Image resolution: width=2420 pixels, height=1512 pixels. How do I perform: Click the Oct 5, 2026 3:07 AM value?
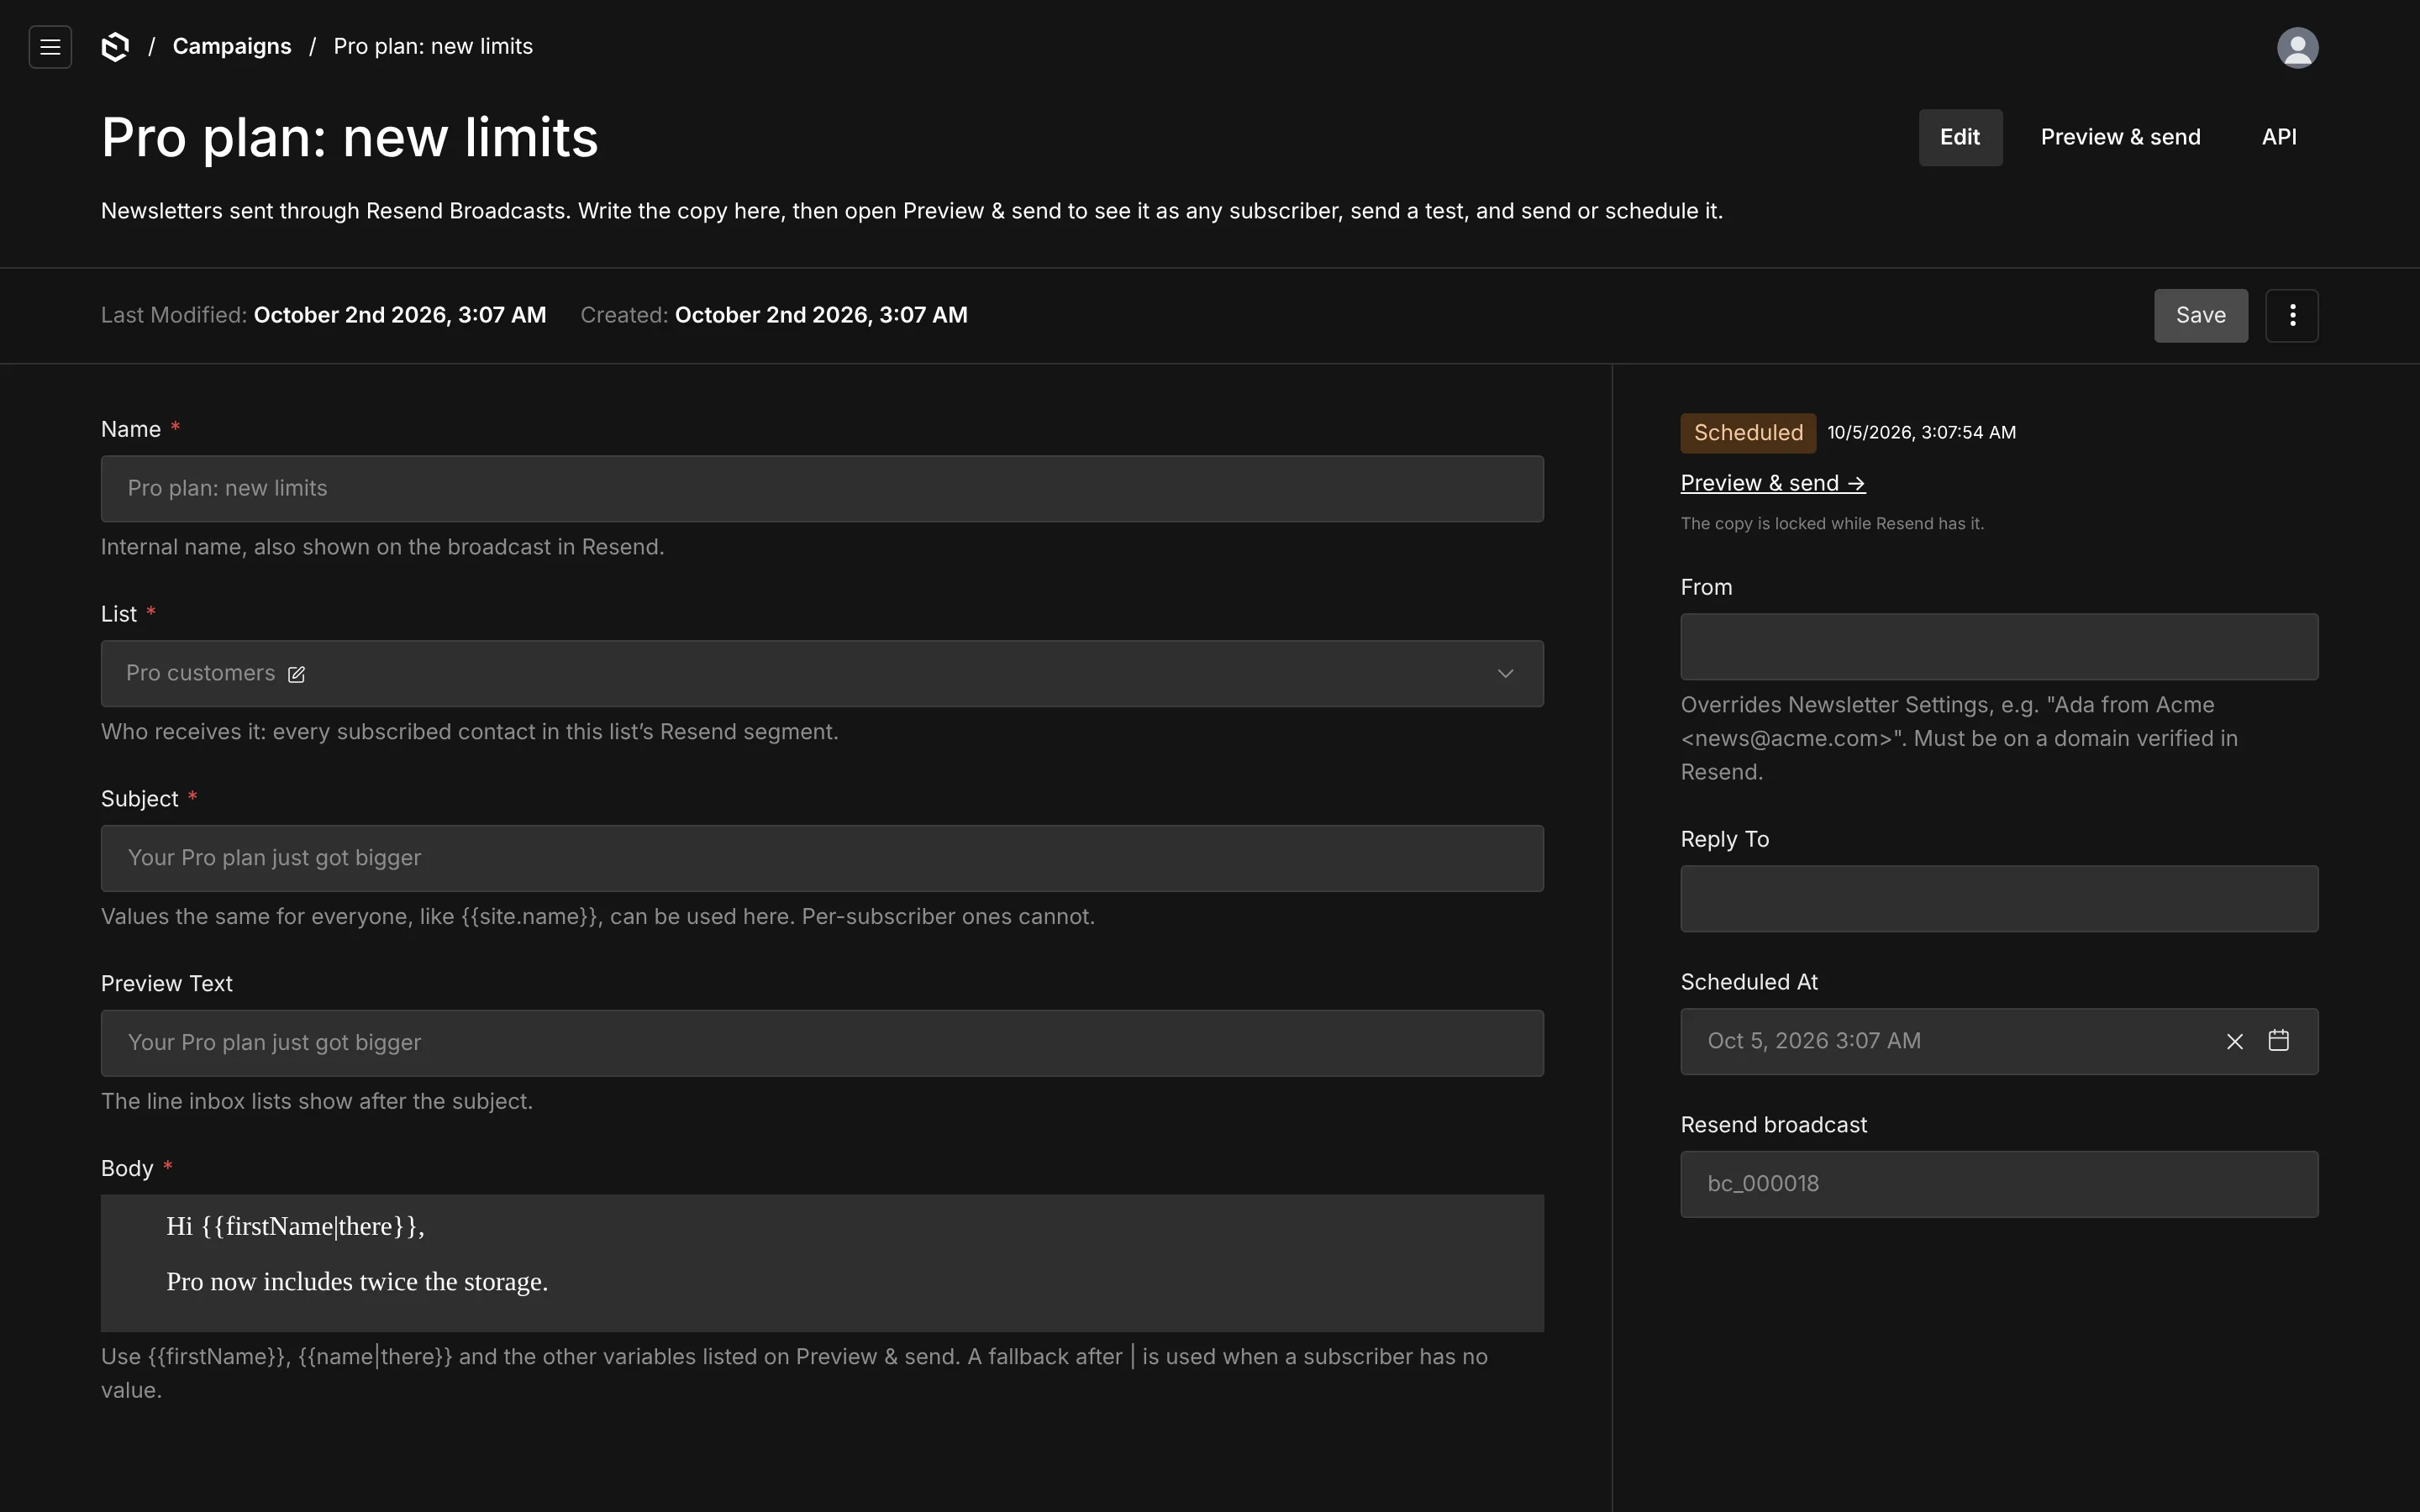1814,1042
